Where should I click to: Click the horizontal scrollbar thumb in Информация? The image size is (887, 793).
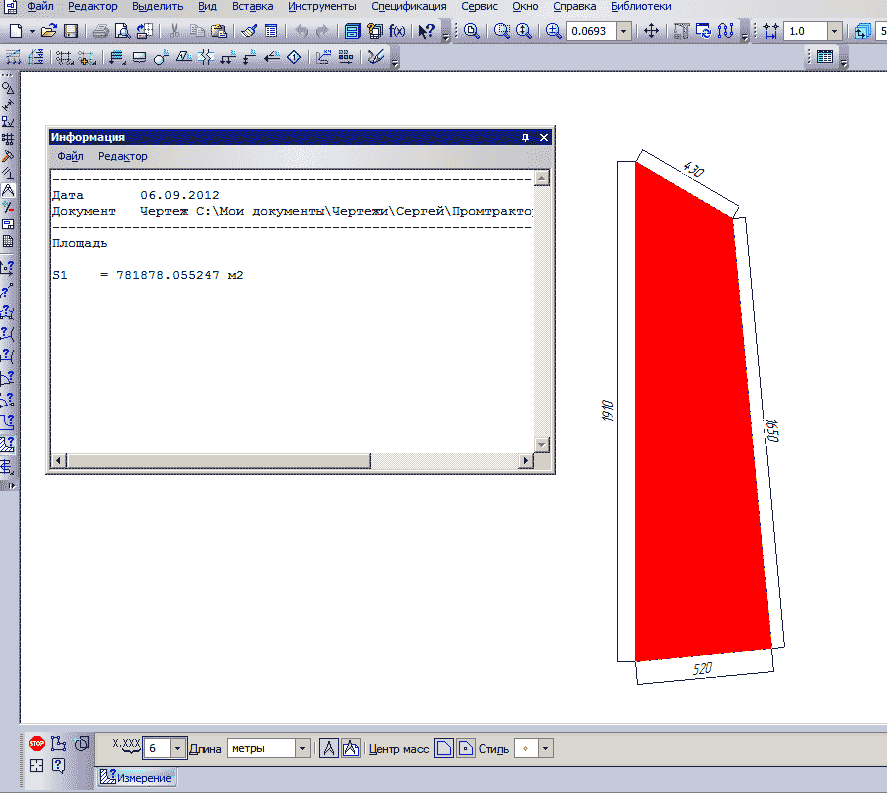[218, 460]
